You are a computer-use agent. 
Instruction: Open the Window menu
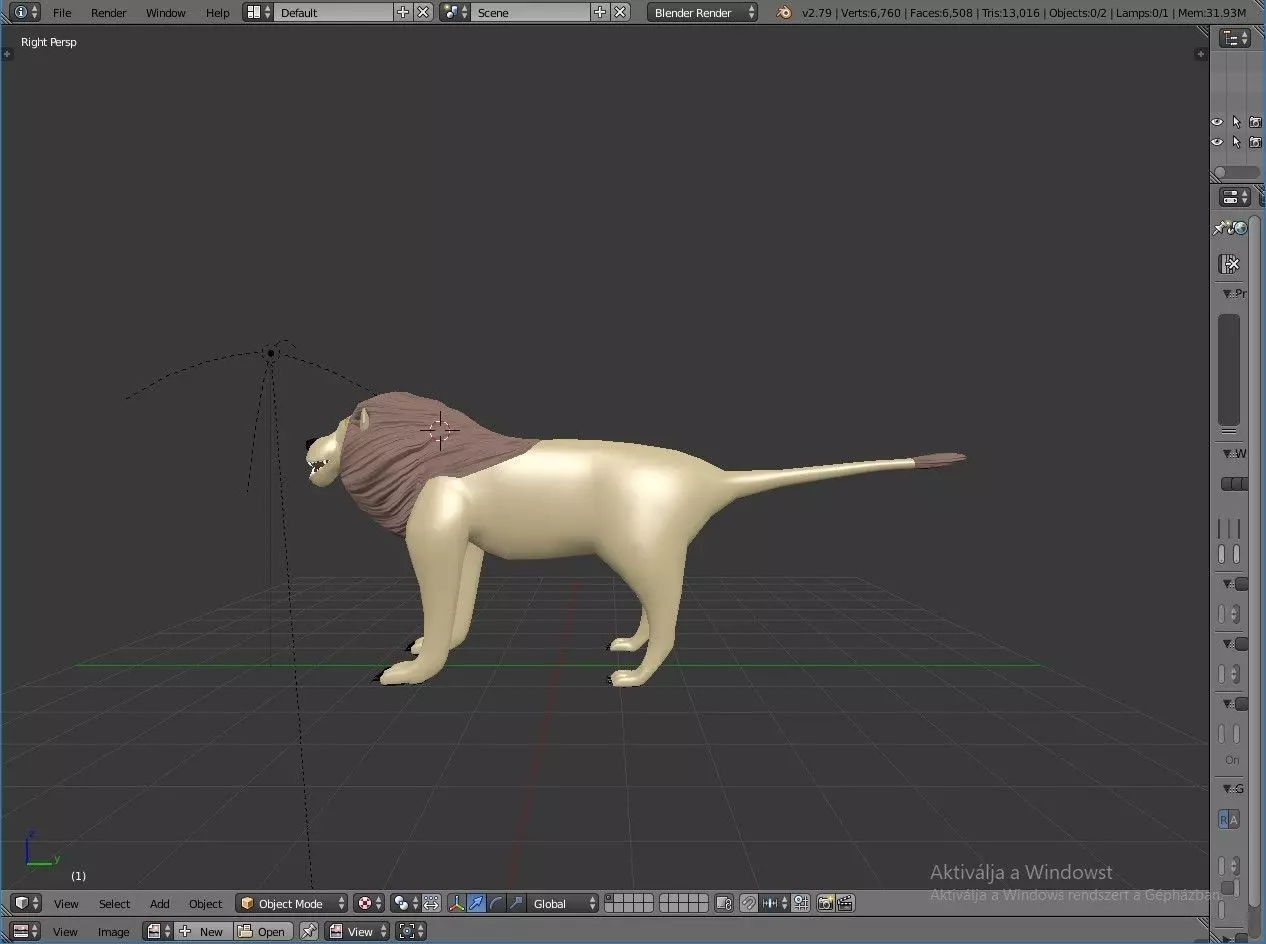(166, 13)
